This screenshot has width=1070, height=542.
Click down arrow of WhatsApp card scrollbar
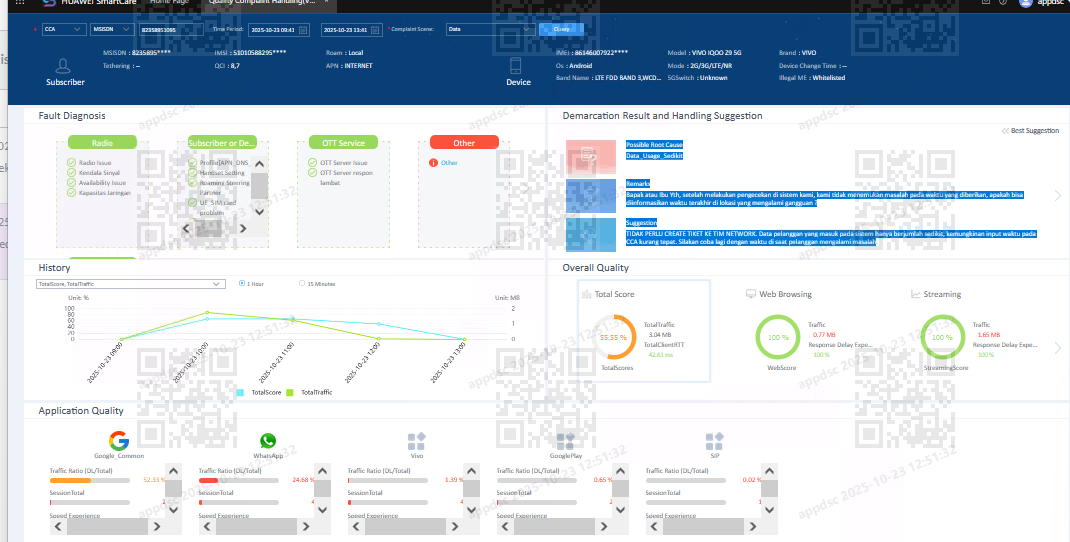322,509
